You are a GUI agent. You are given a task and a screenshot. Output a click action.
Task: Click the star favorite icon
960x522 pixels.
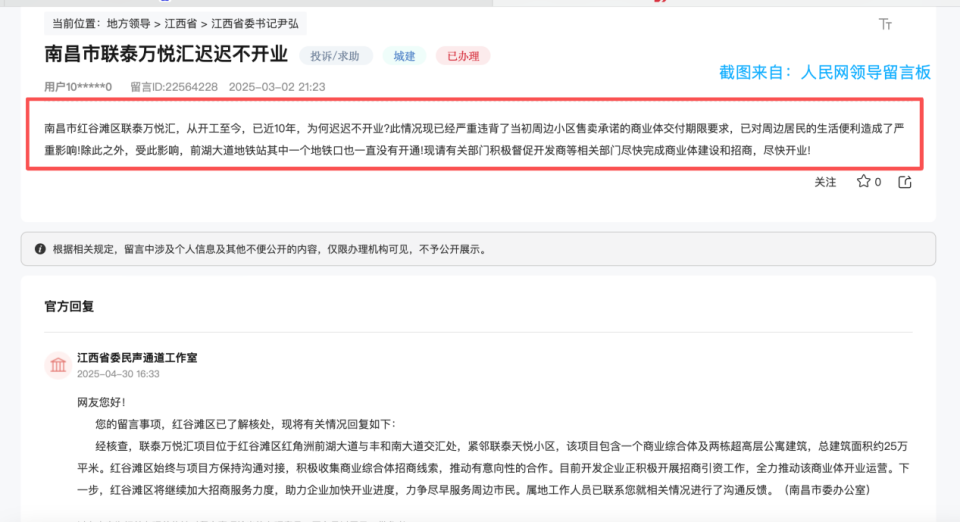point(863,181)
